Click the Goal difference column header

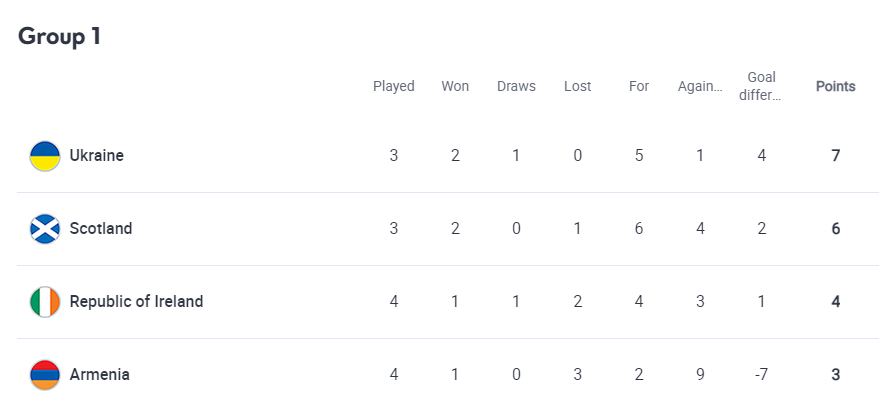[x=761, y=86]
